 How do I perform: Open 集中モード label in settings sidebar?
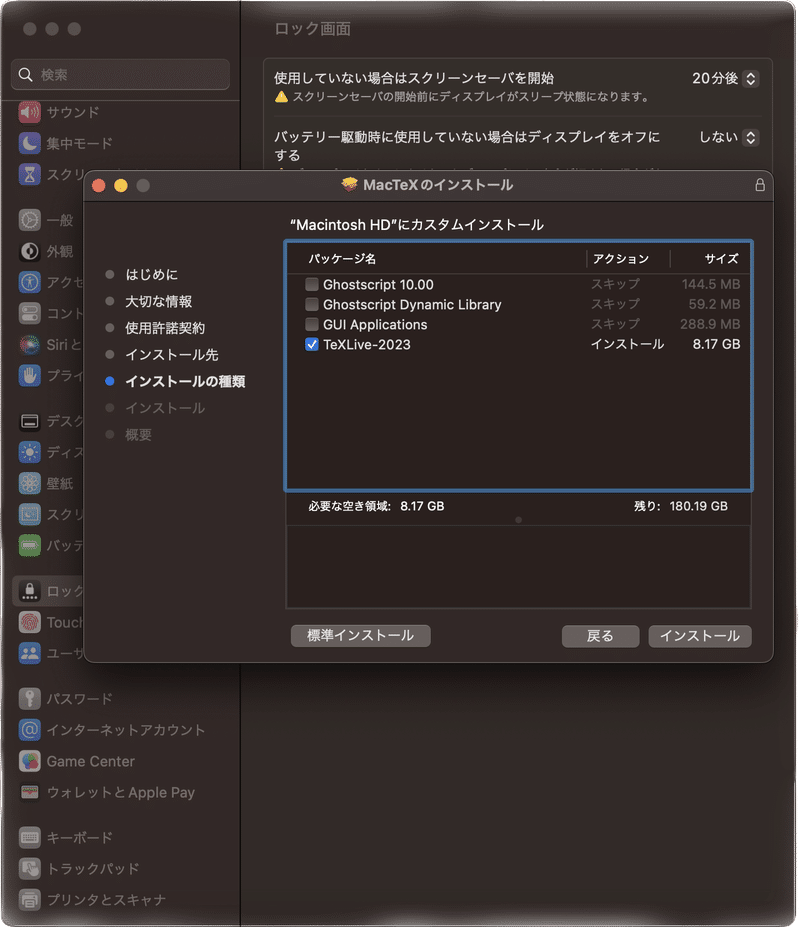click(79, 144)
